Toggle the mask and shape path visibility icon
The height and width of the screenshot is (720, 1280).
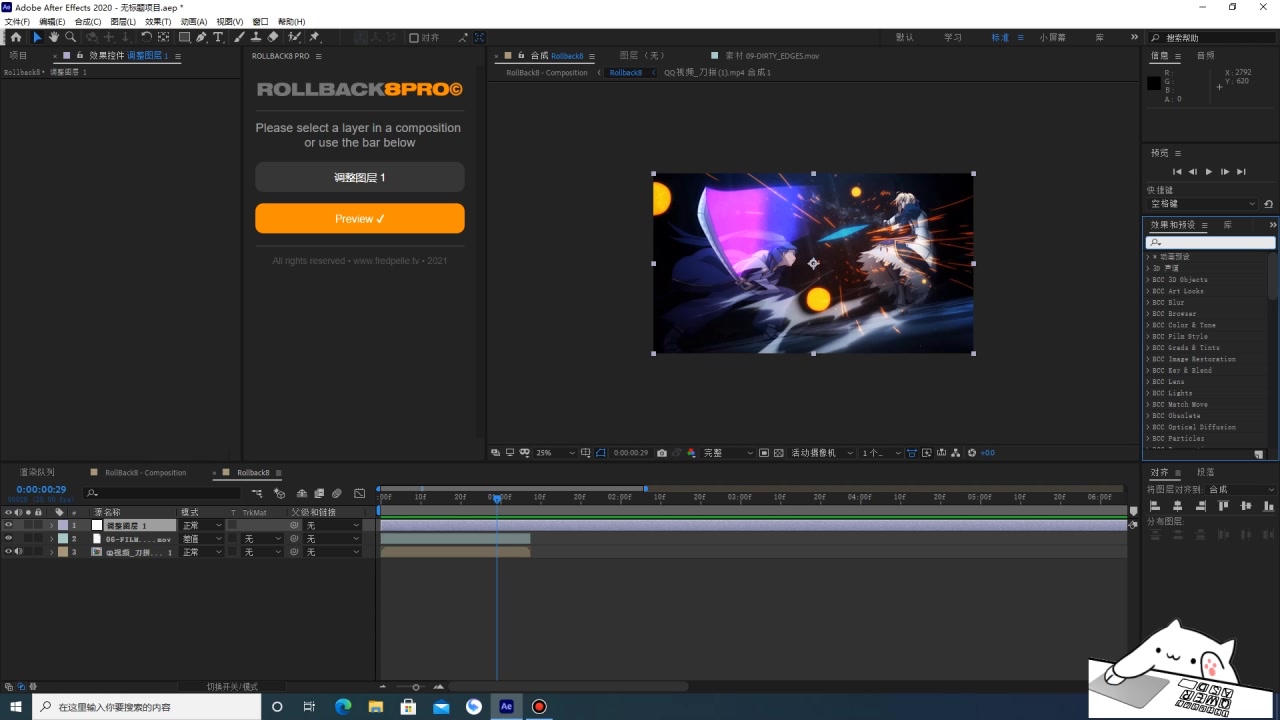(601, 452)
